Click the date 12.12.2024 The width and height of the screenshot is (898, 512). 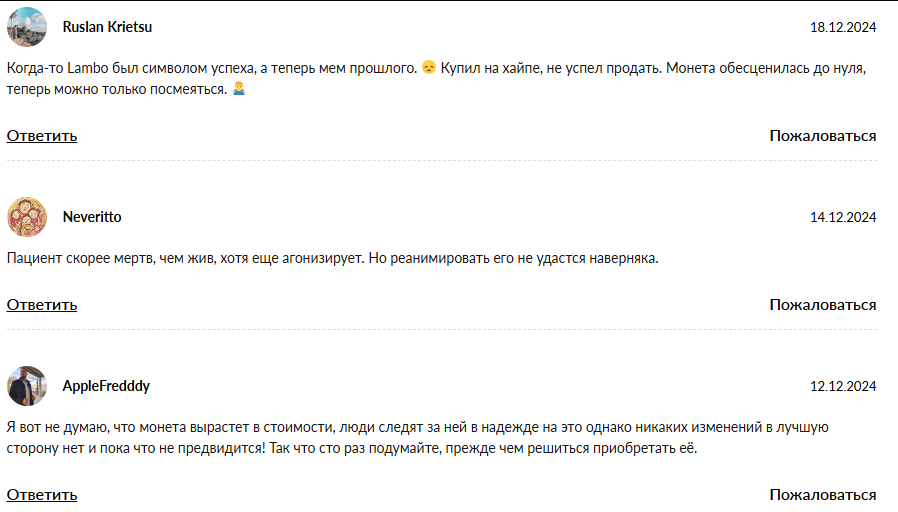pos(843,386)
